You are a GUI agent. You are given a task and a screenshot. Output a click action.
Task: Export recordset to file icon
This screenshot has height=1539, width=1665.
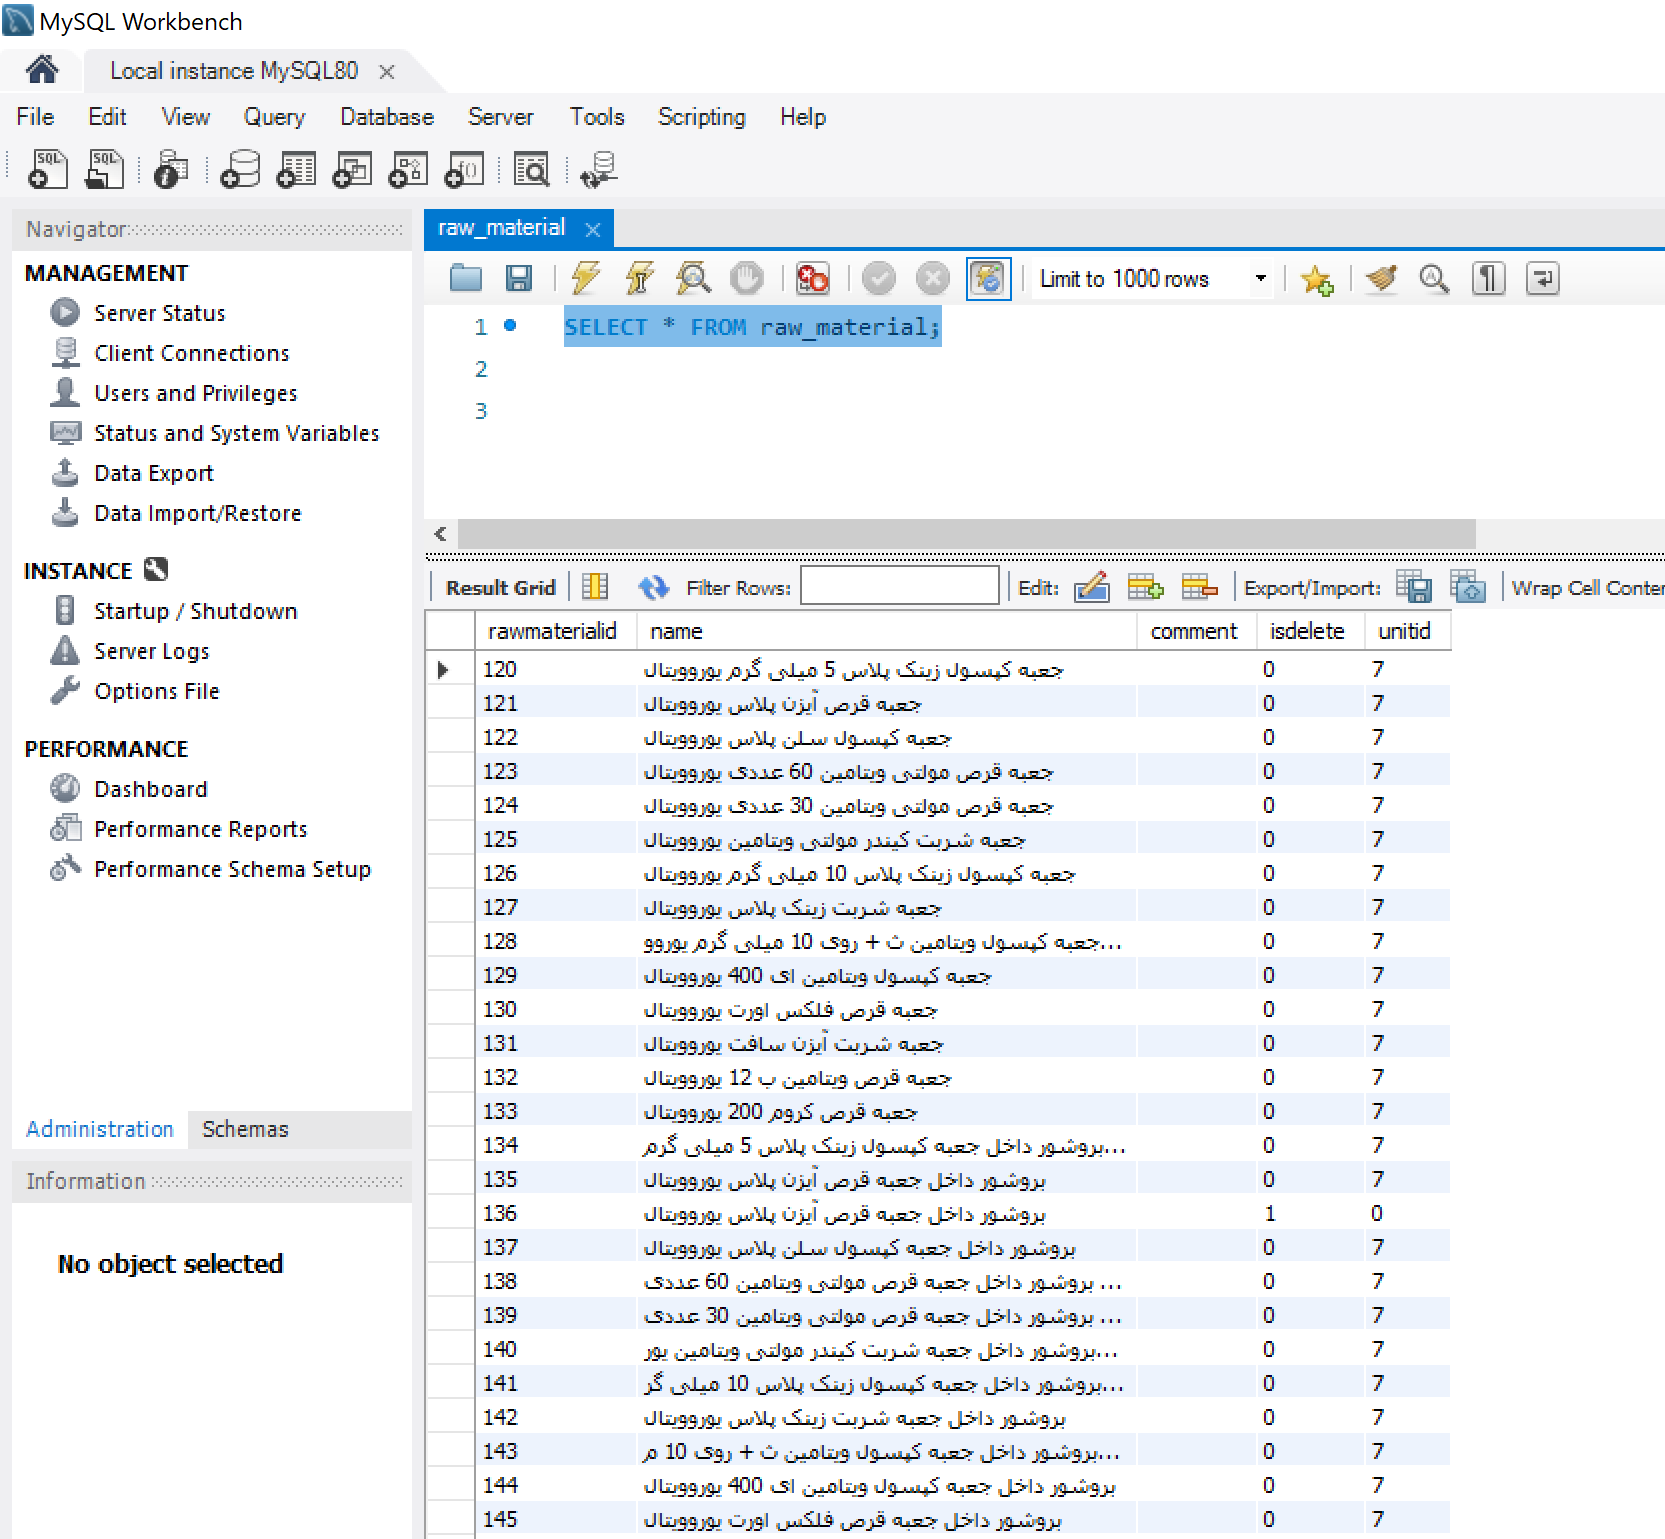pyautogui.click(x=1414, y=587)
